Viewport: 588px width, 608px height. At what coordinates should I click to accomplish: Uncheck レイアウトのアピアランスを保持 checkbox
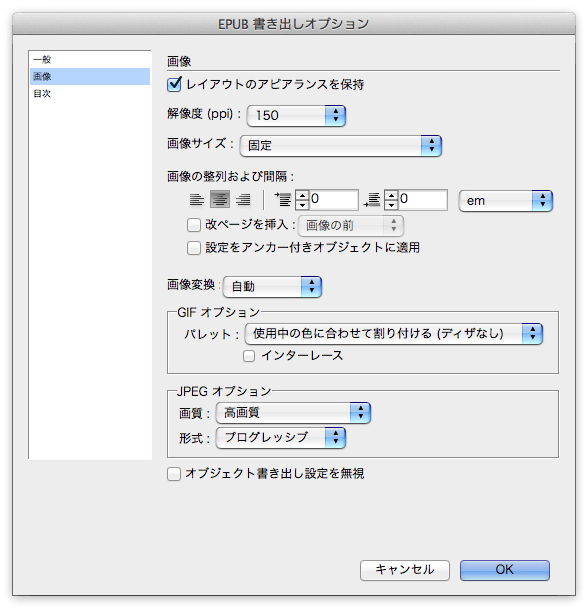pos(174,84)
